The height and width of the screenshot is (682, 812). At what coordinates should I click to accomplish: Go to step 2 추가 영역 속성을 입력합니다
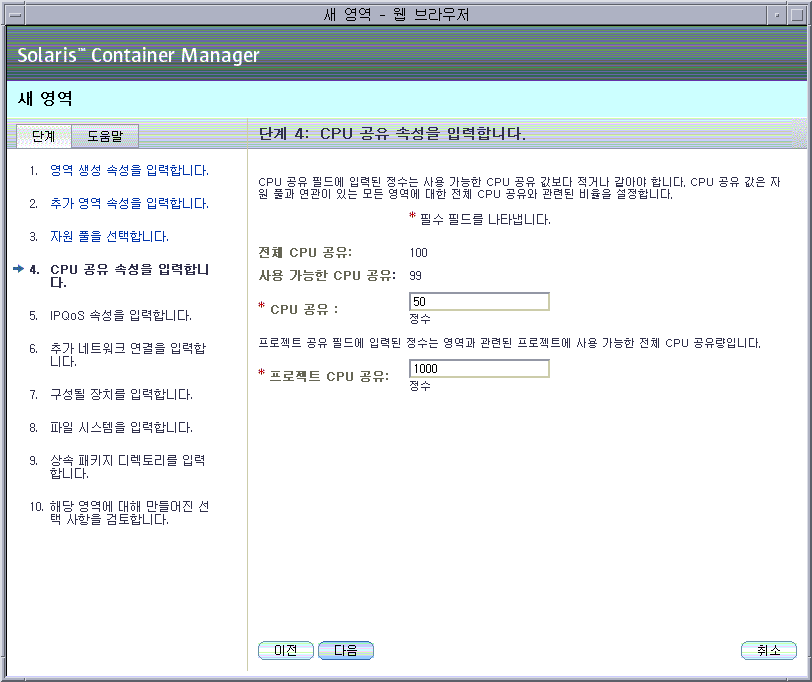(x=129, y=204)
